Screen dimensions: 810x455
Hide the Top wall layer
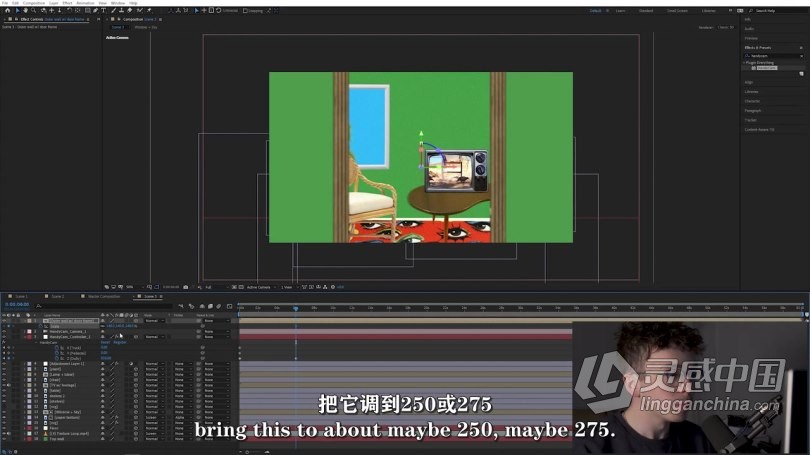click(4, 439)
